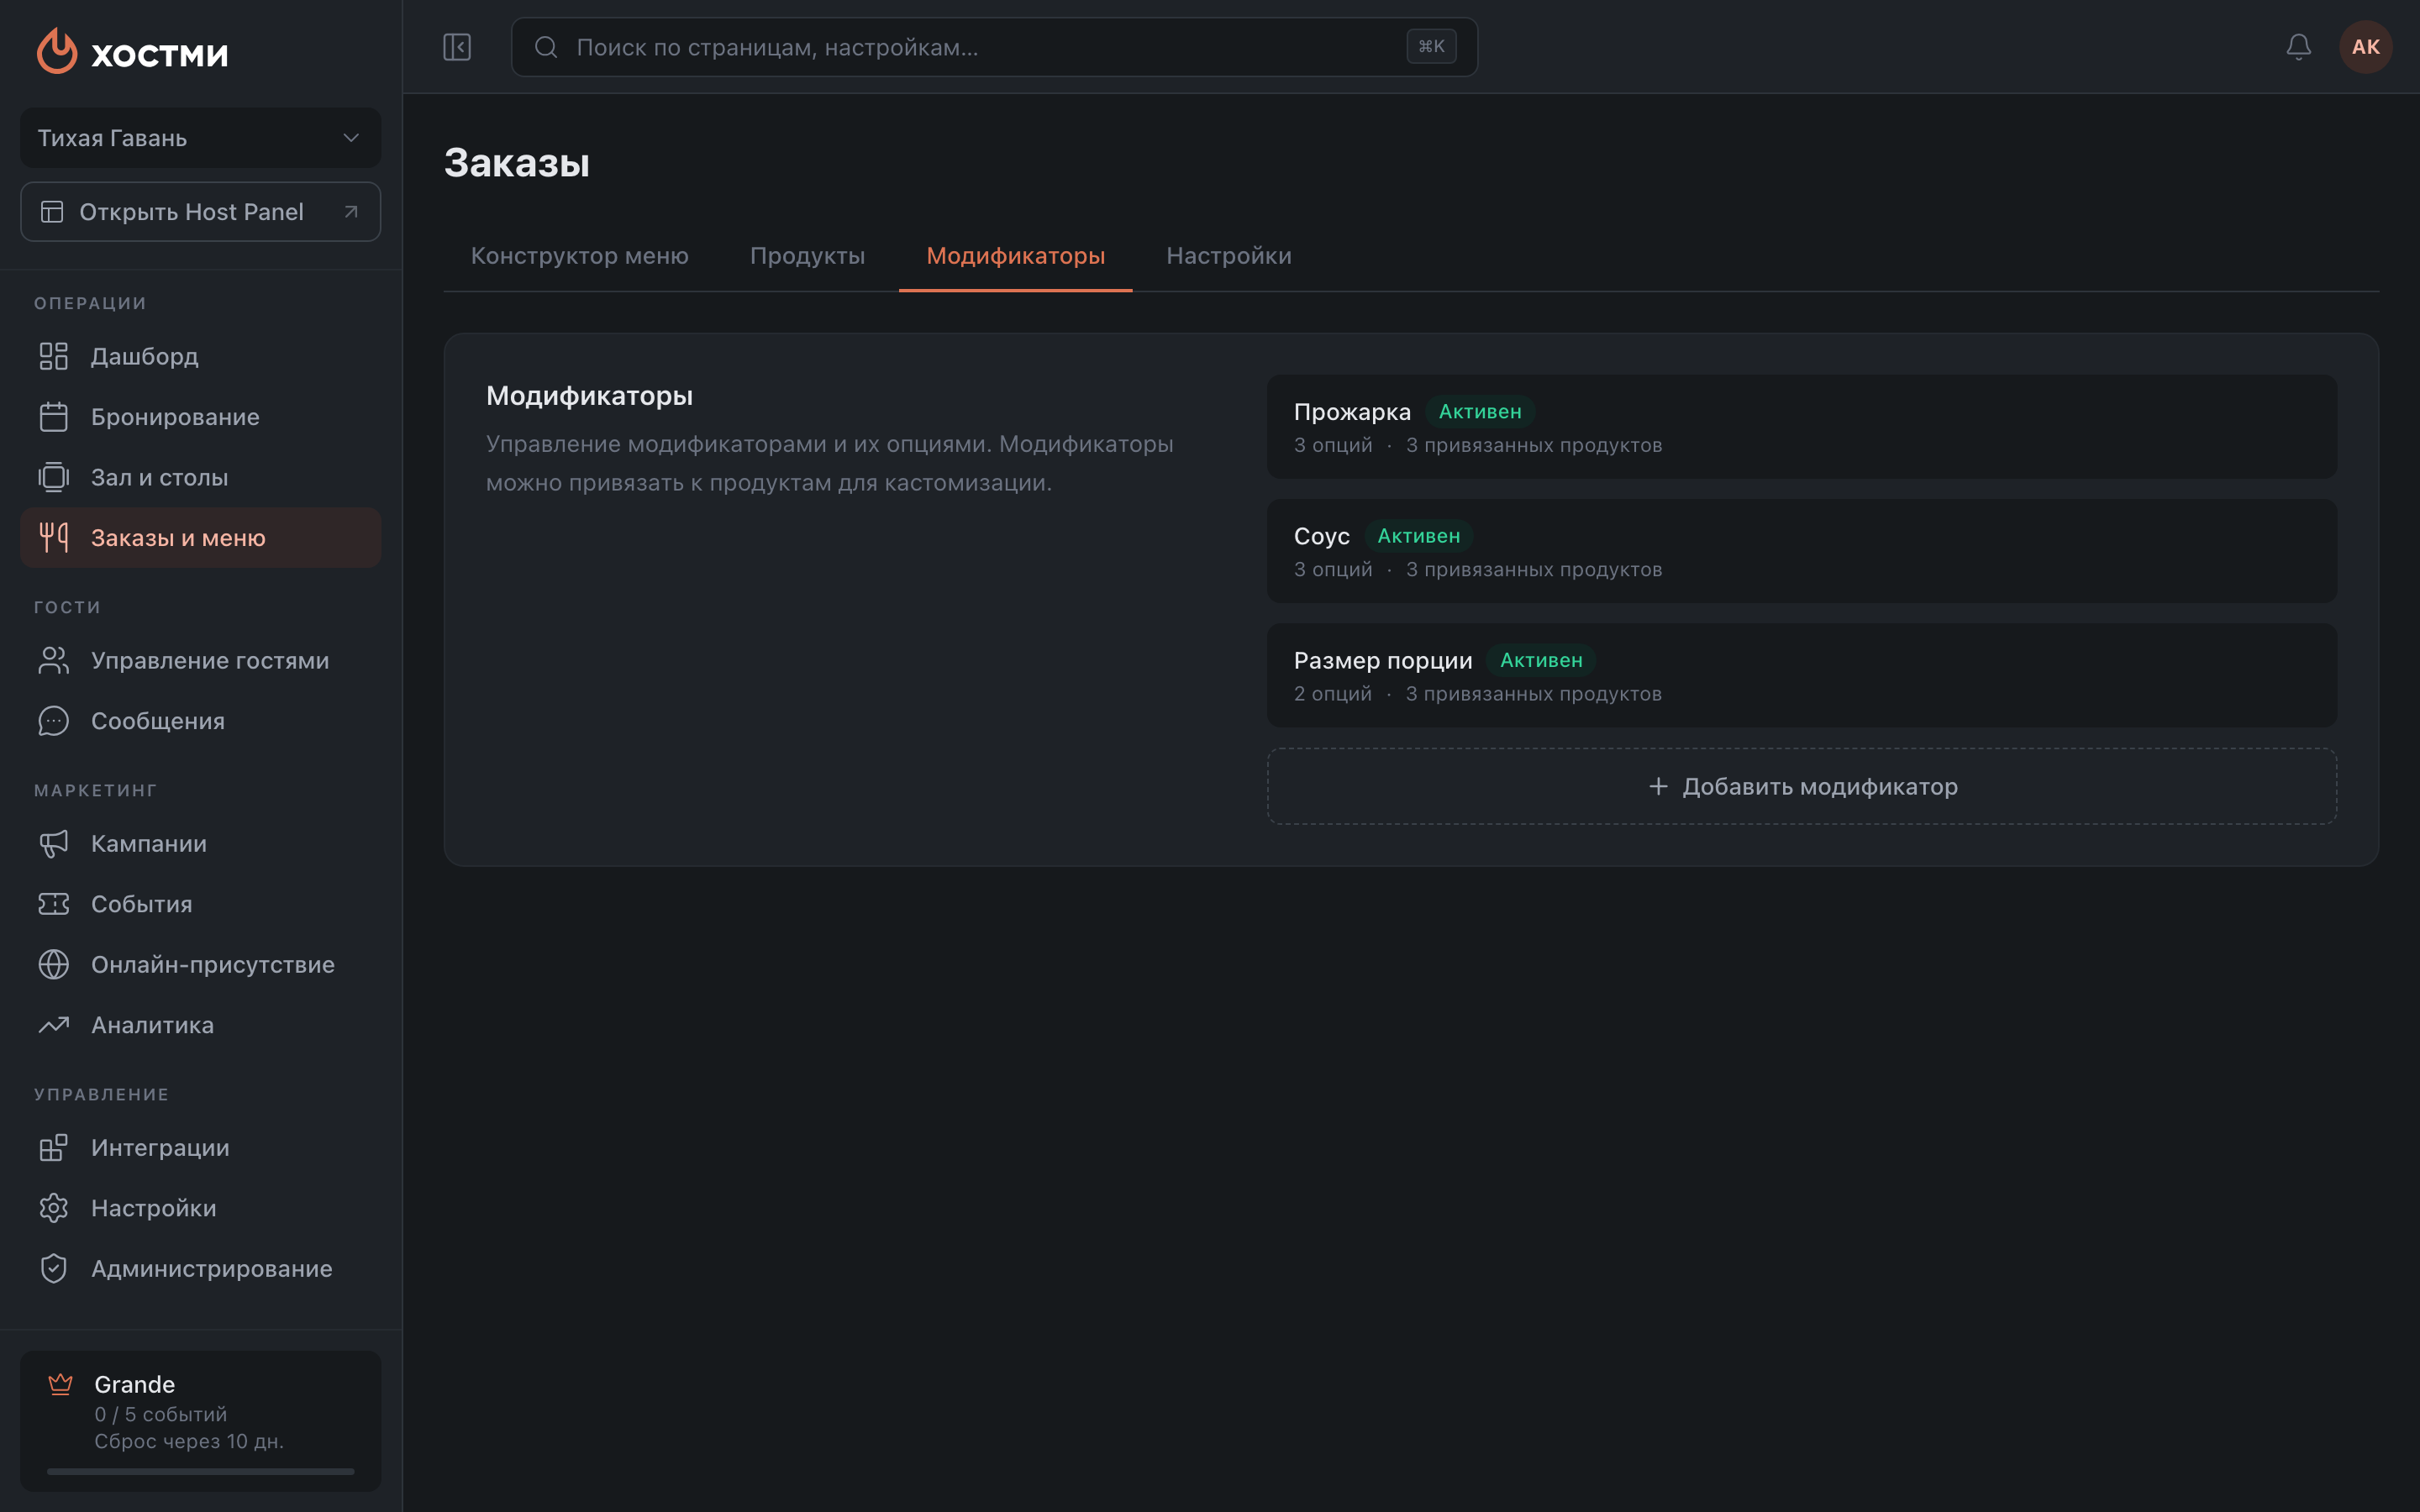
Task: Switch to Конструктор меню tab
Action: (580, 256)
